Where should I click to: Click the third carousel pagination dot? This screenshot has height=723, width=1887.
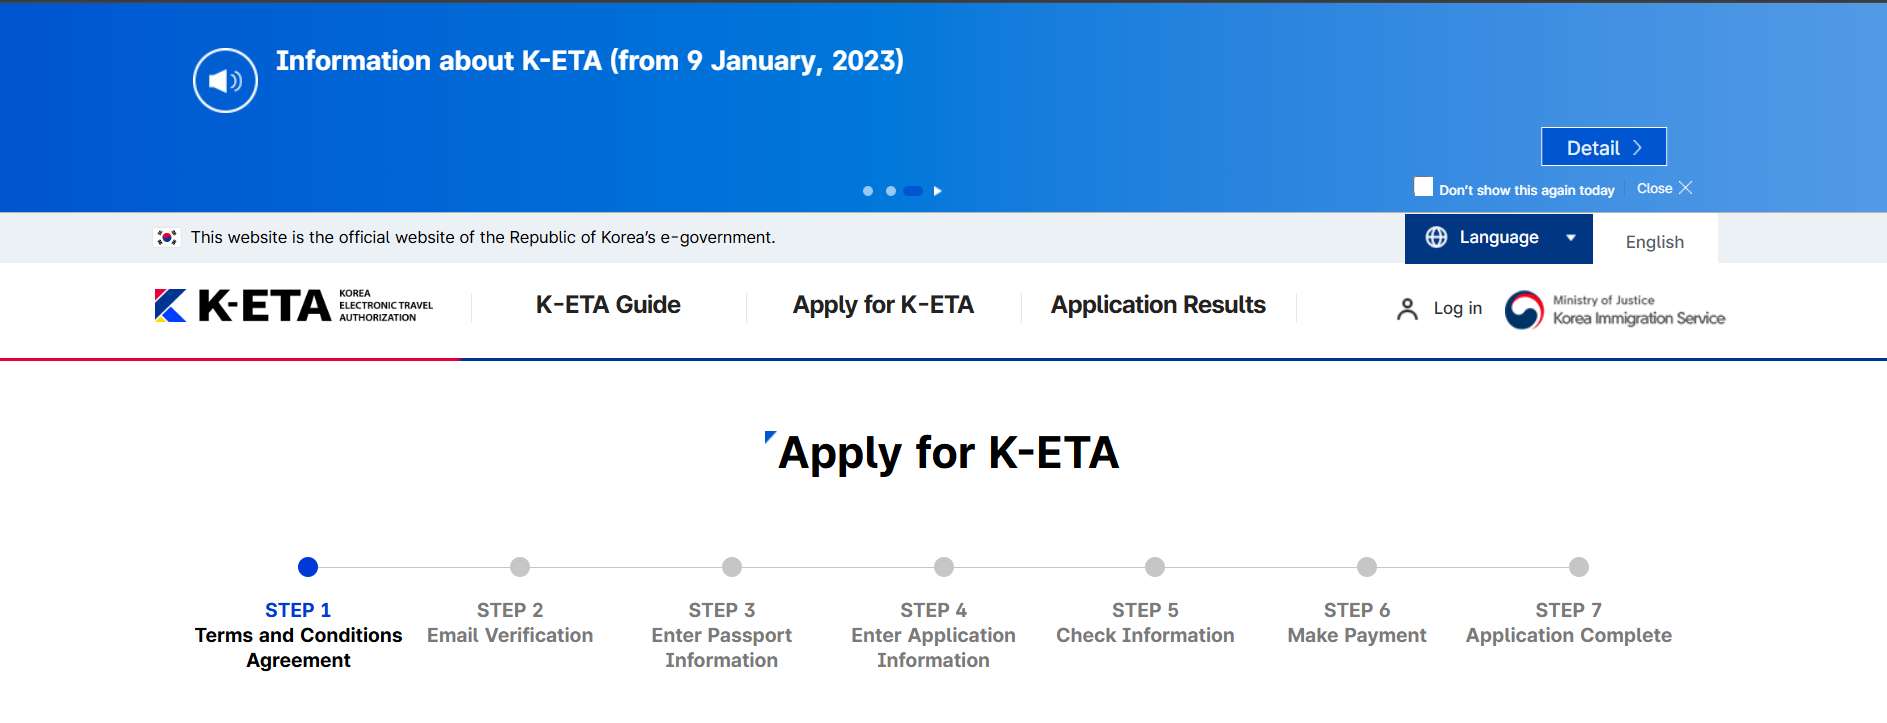coord(911,190)
